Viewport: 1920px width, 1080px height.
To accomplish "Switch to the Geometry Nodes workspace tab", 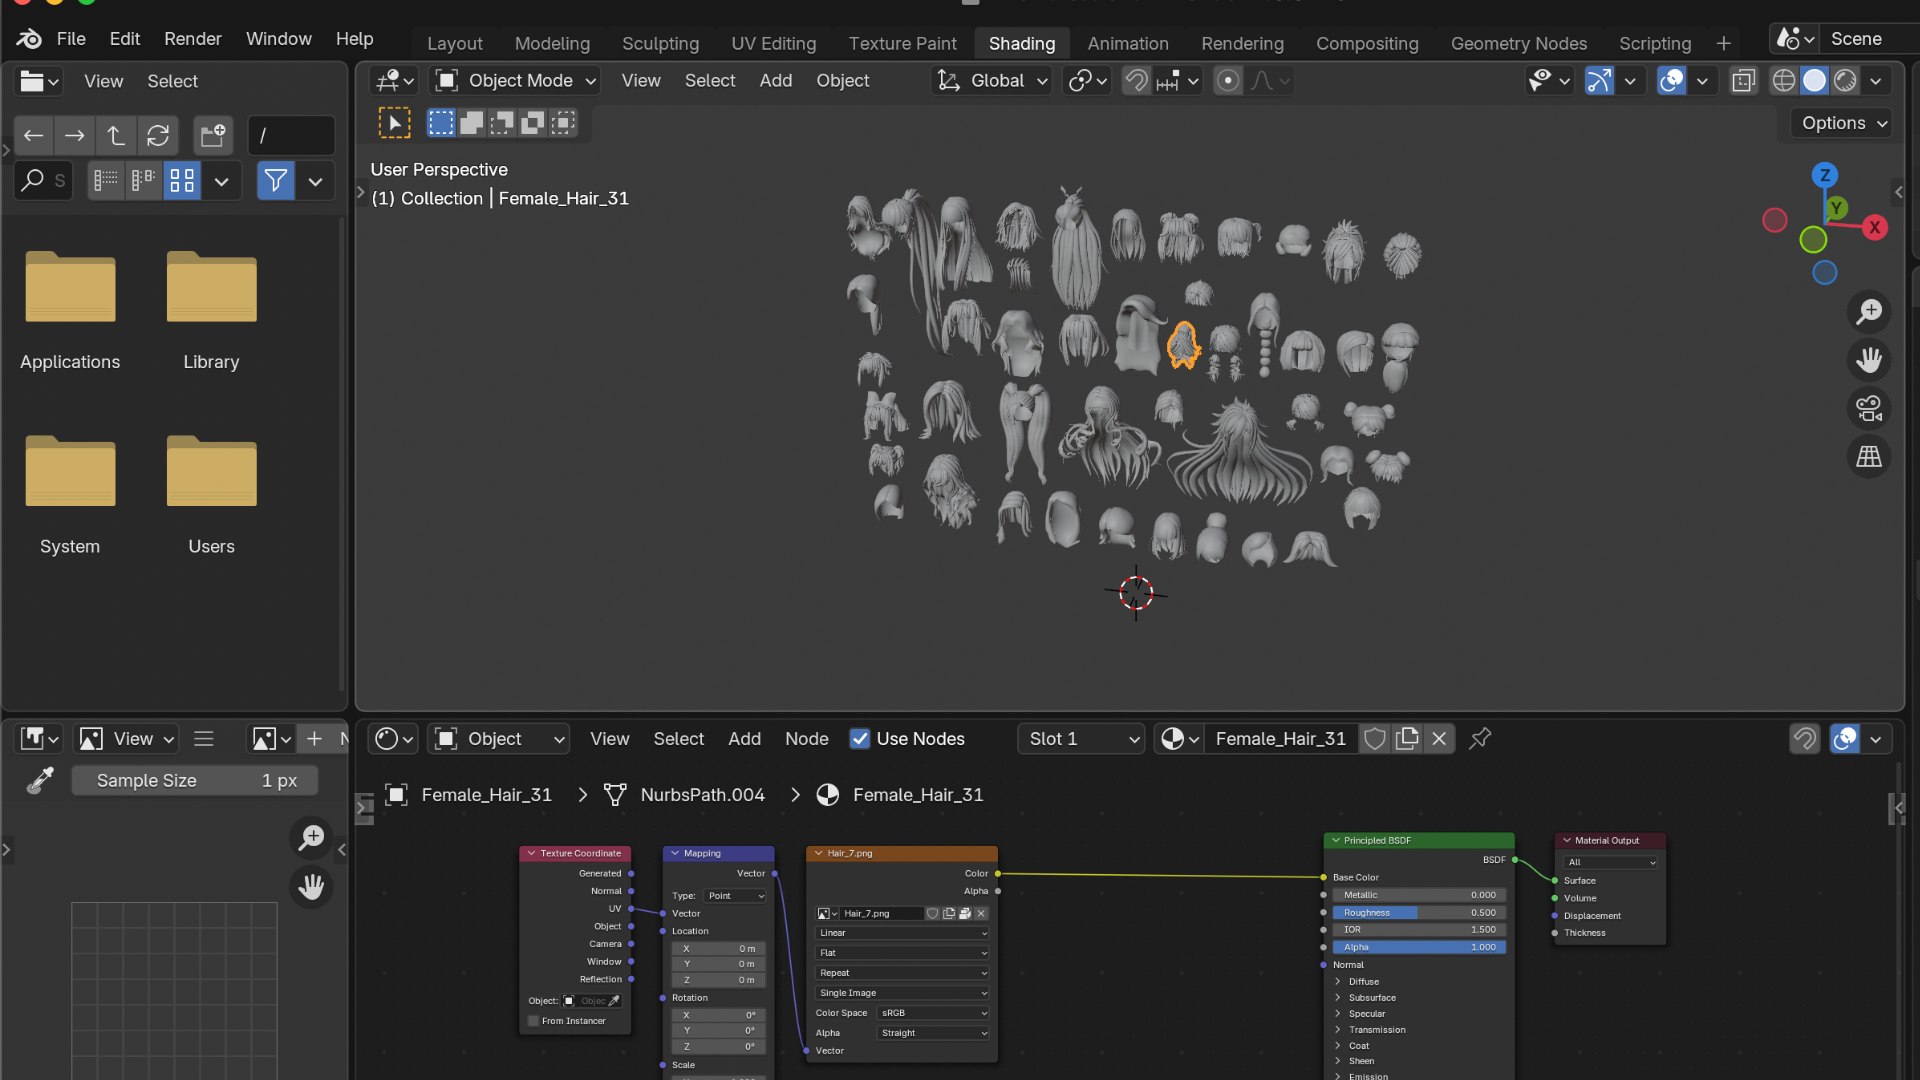I will [1519, 44].
